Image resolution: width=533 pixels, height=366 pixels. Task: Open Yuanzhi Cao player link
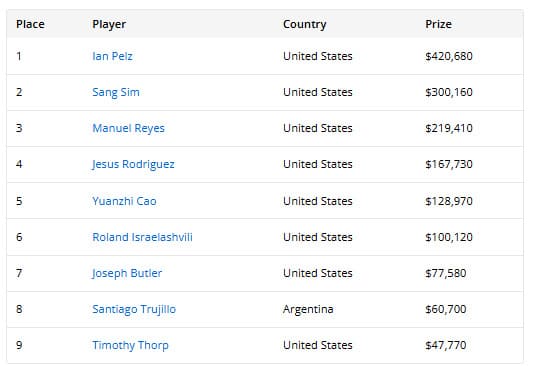(x=124, y=201)
